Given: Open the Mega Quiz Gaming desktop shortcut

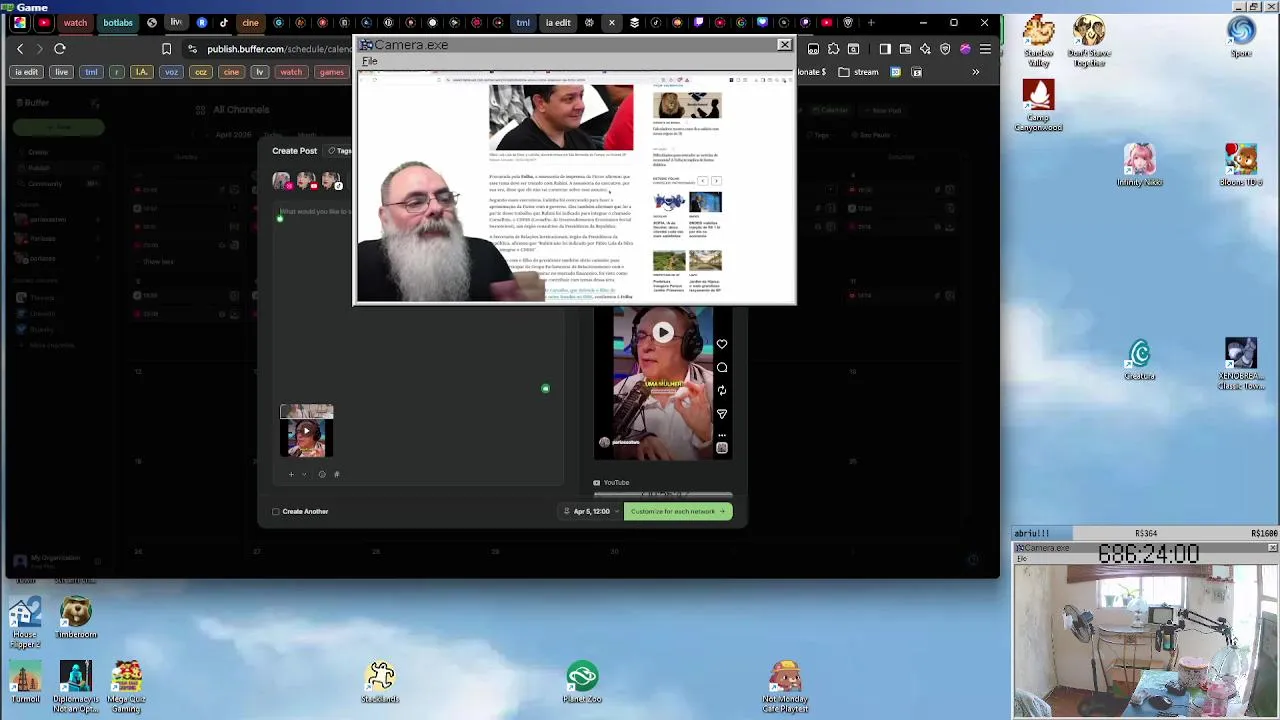Looking at the screenshot, I should click(126, 687).
